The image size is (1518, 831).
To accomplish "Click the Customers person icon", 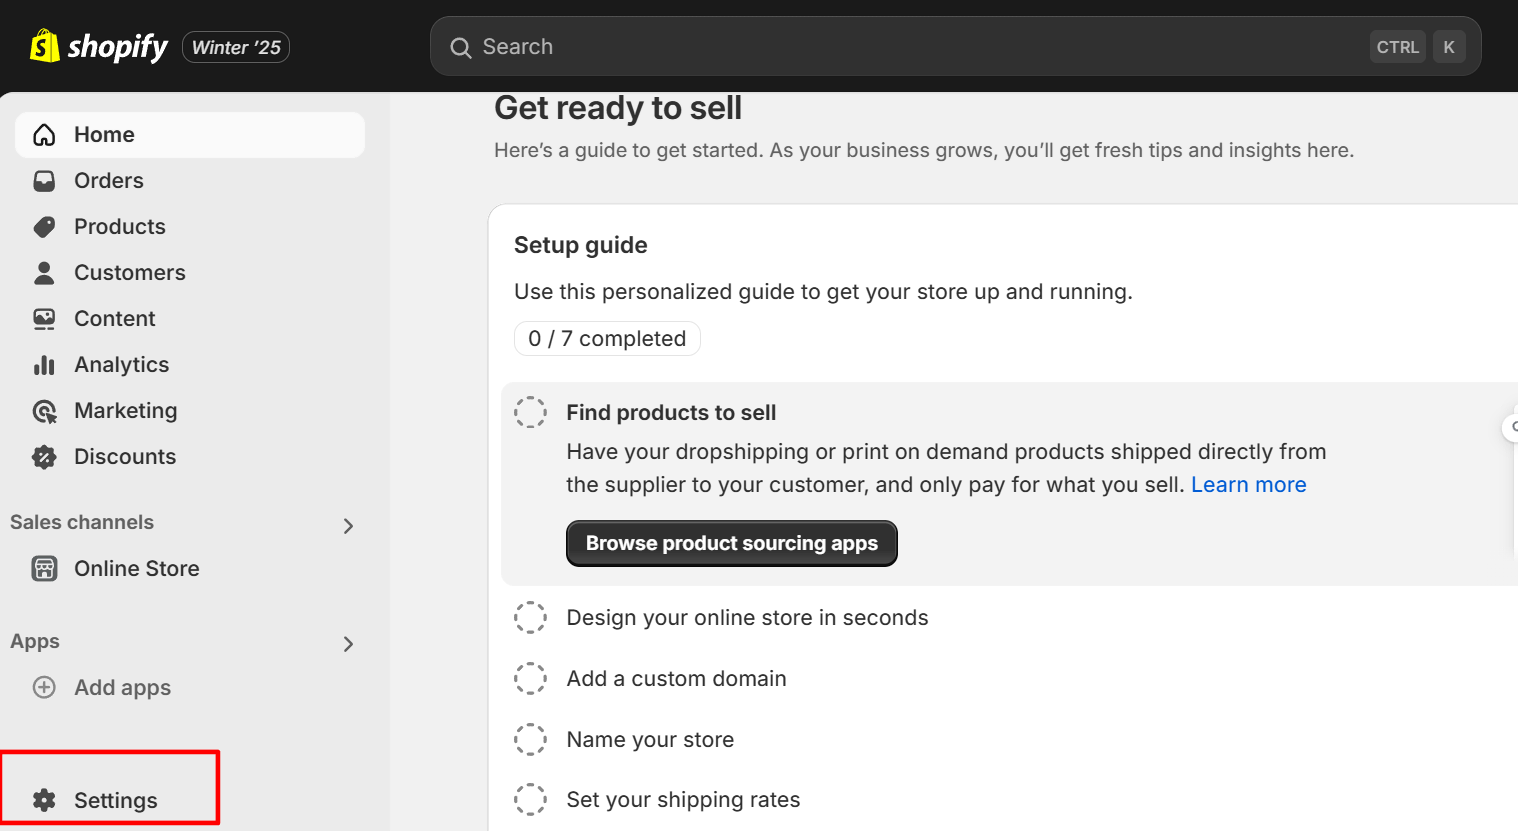I will tap(44, 273).
